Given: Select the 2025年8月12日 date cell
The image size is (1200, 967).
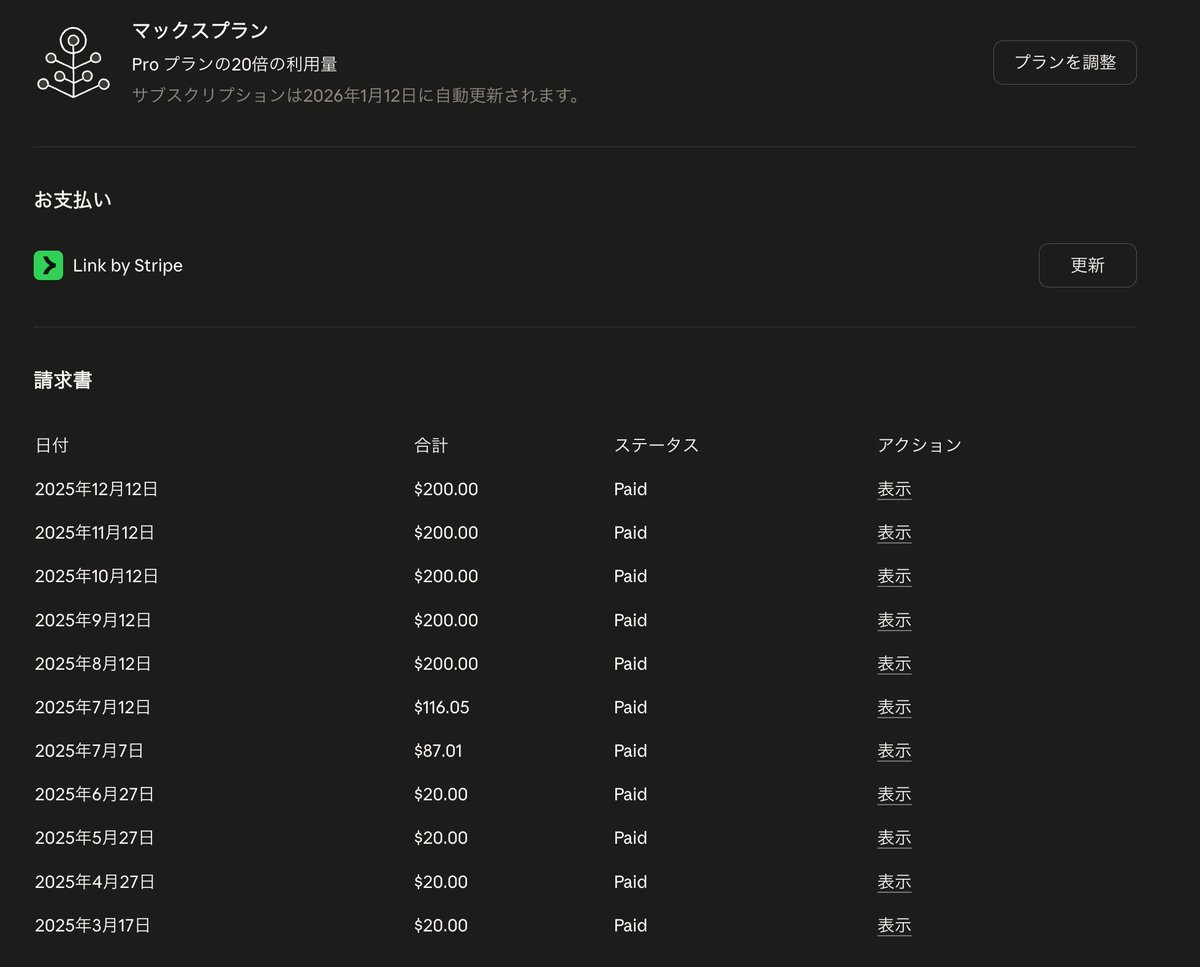Looking at the screenshot, I should (x=93, y=664).
